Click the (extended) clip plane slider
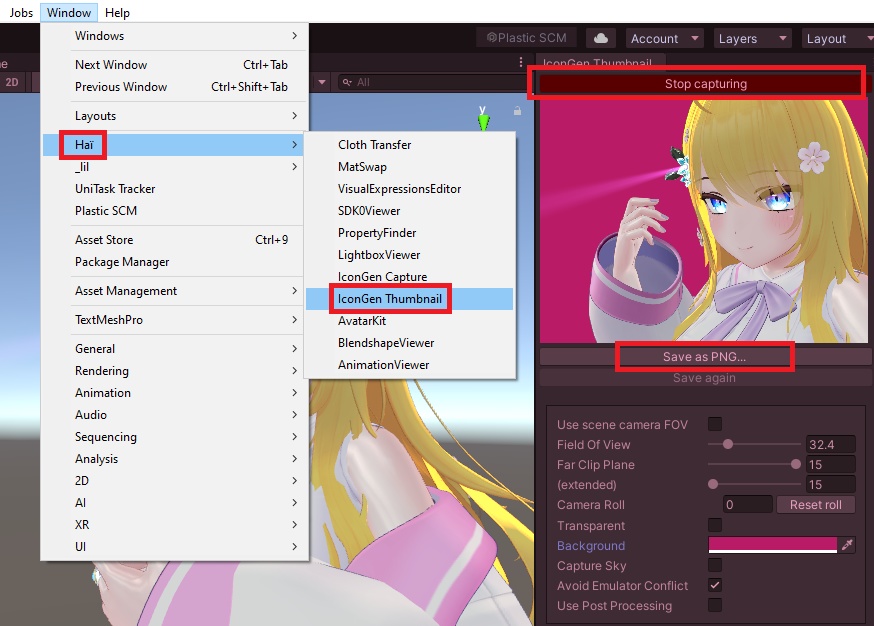874x626 pixels. (x=754, y=484)
